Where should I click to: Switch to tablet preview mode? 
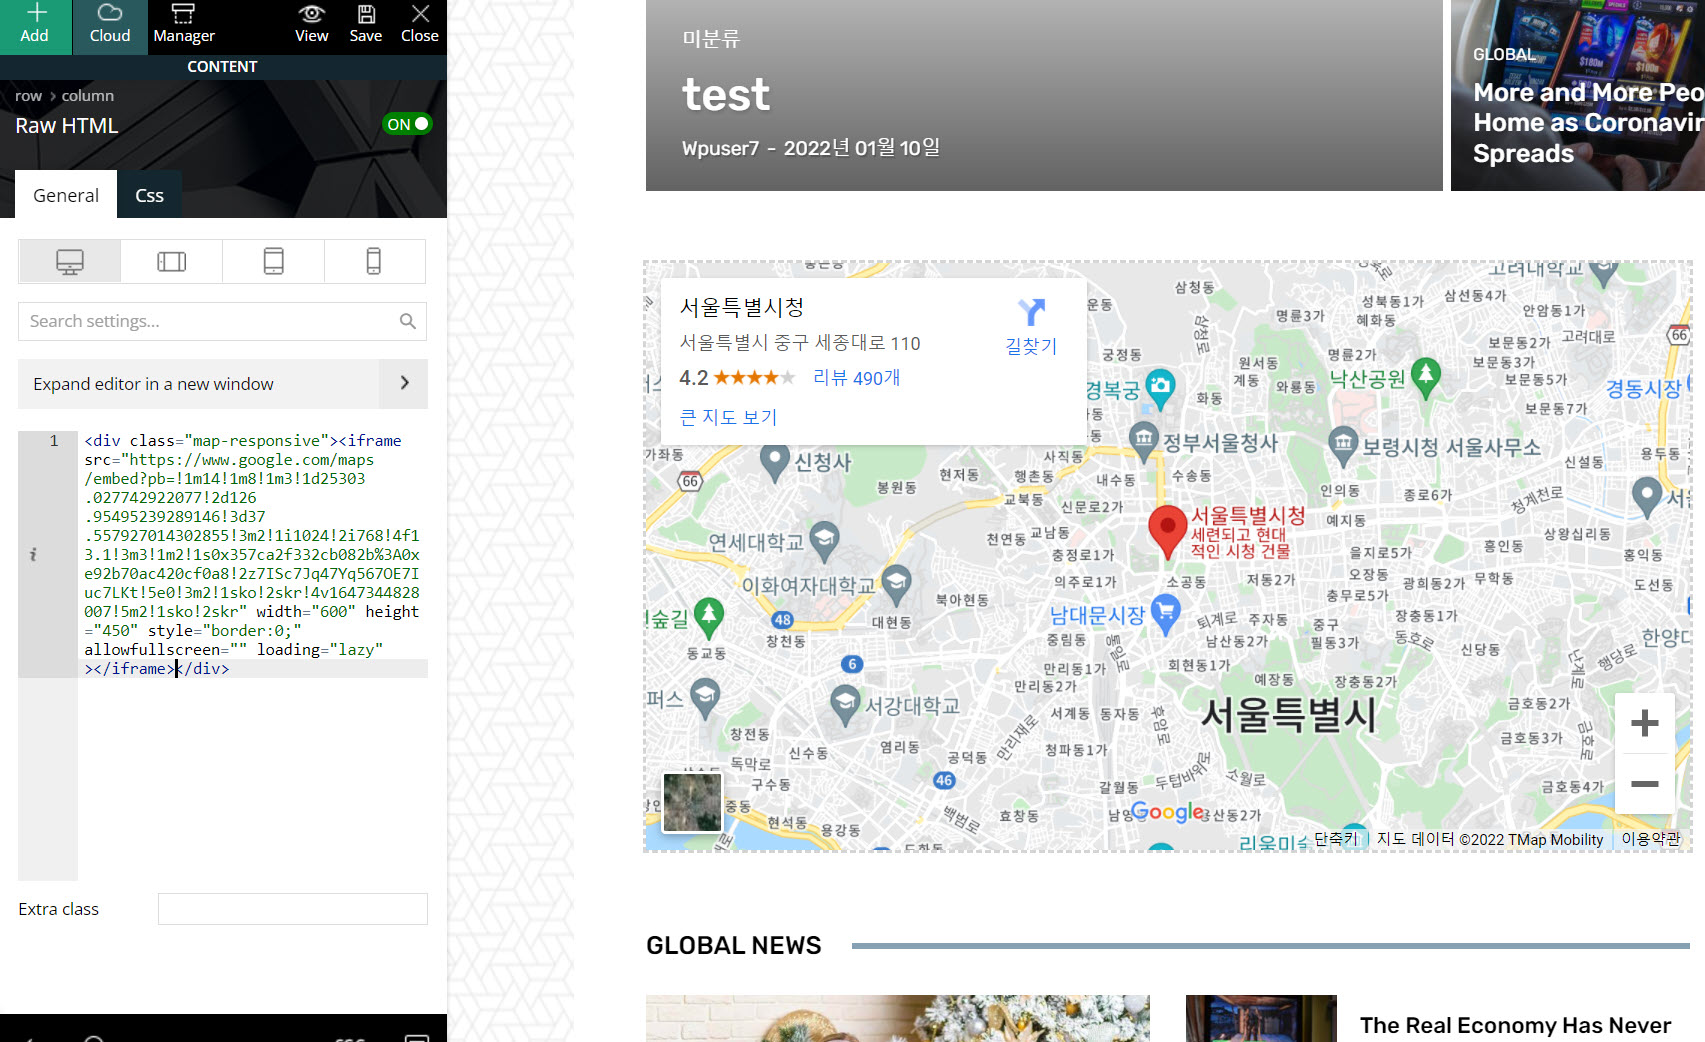point(273,261)
